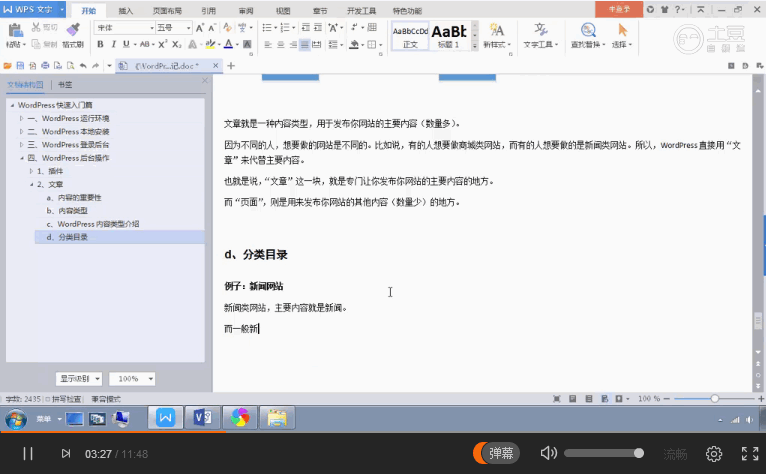Click the paragraph shading bucket icon
766x474 pixels.
[354, 44]
